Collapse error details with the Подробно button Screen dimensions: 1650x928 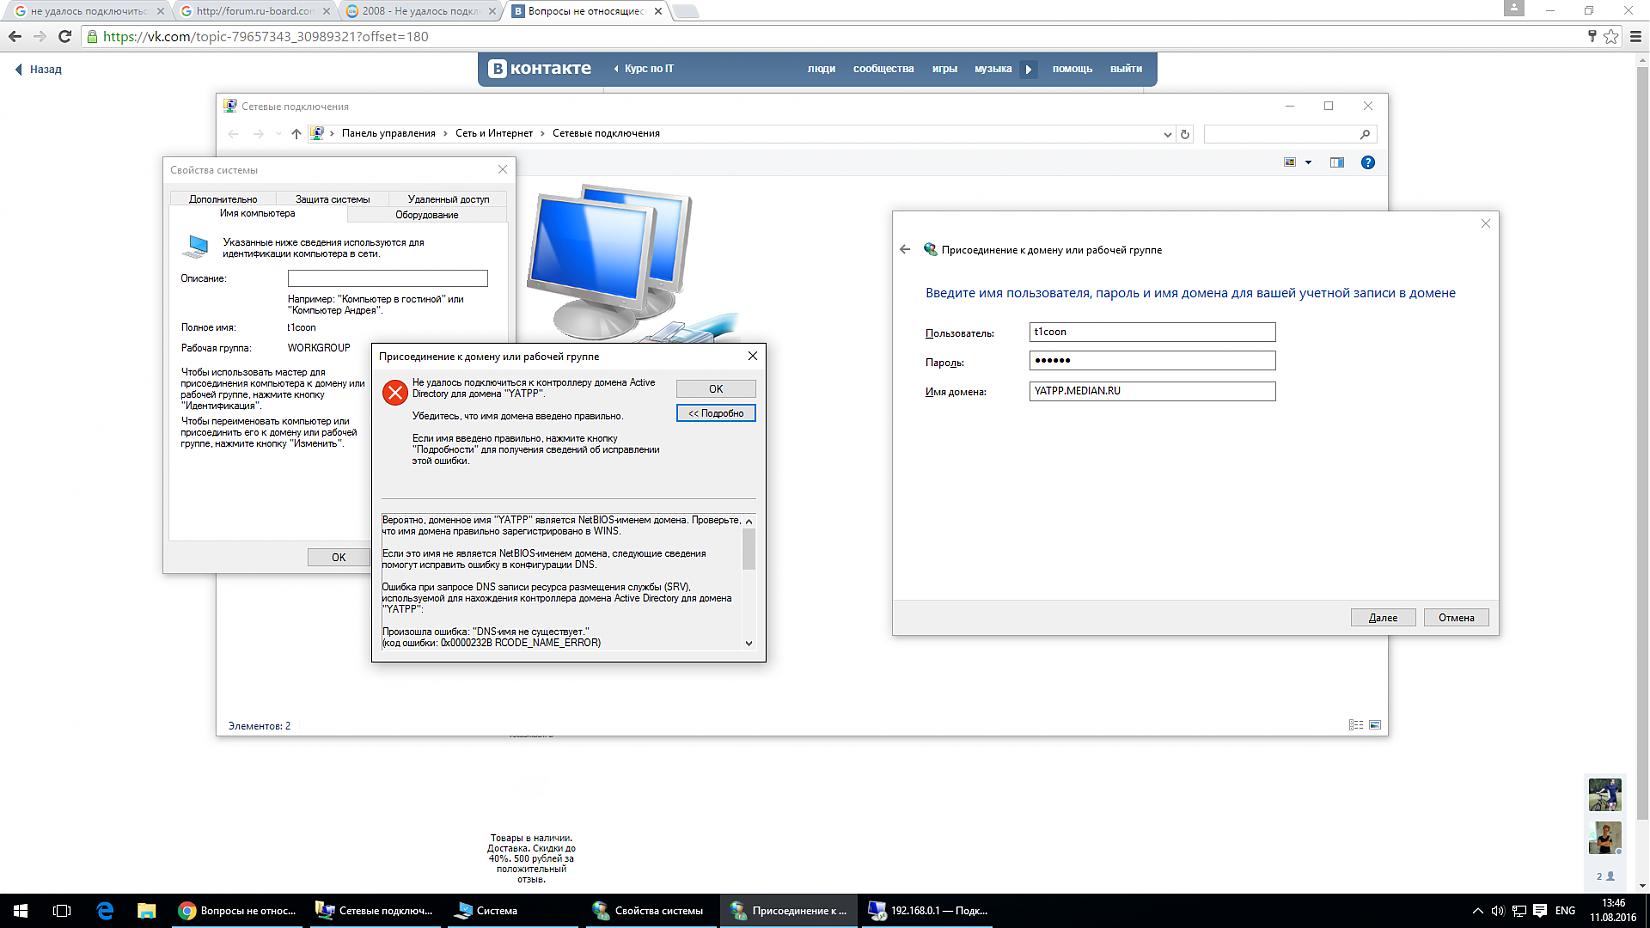pos(716,413)
